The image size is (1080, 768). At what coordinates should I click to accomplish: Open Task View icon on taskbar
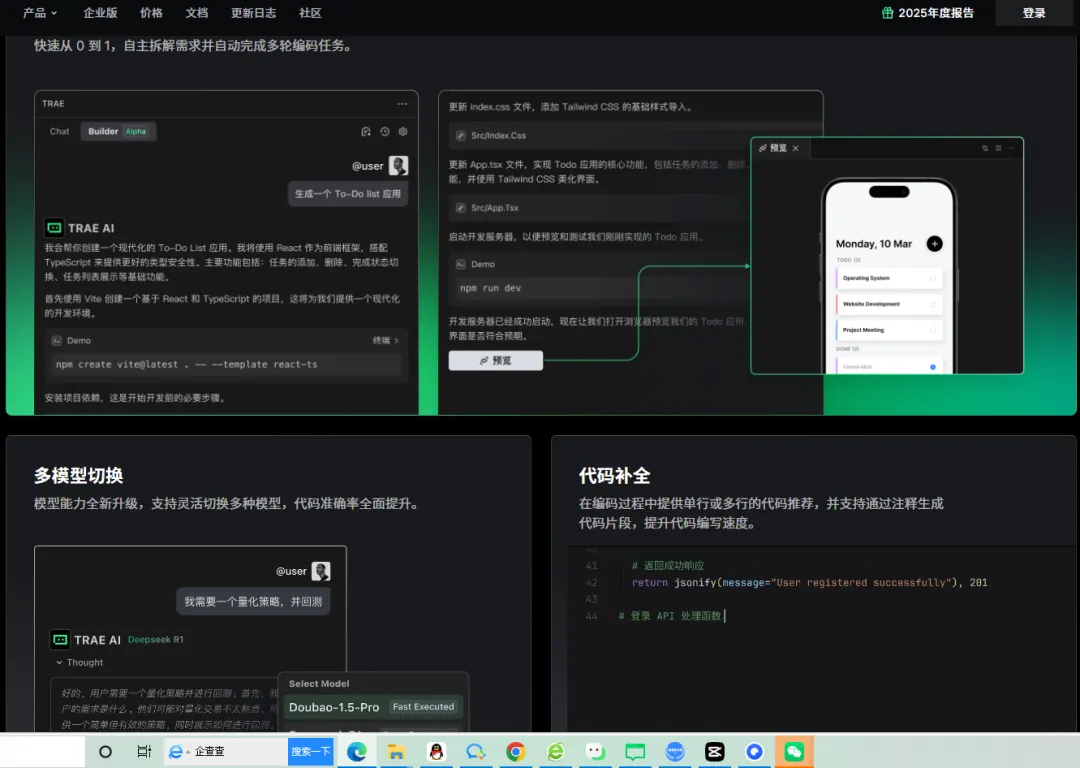click(x=144, y=751)
